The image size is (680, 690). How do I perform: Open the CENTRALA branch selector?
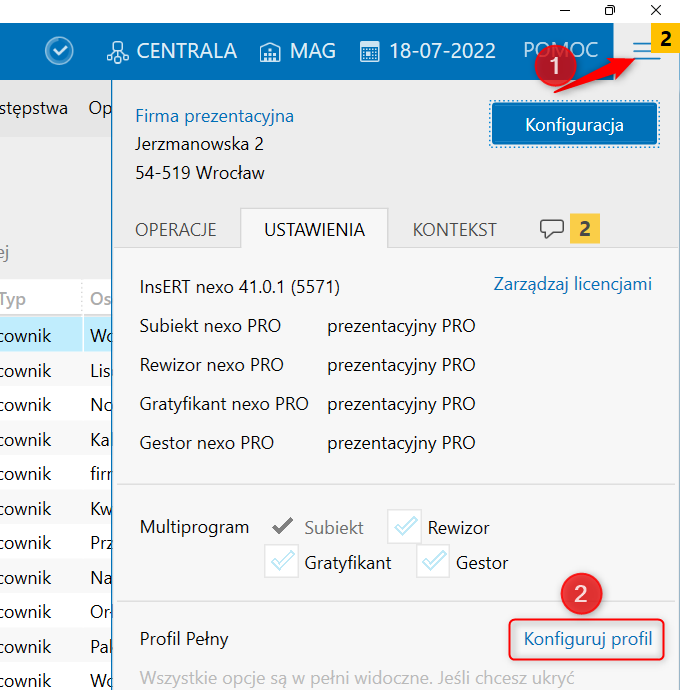point(172,51)
